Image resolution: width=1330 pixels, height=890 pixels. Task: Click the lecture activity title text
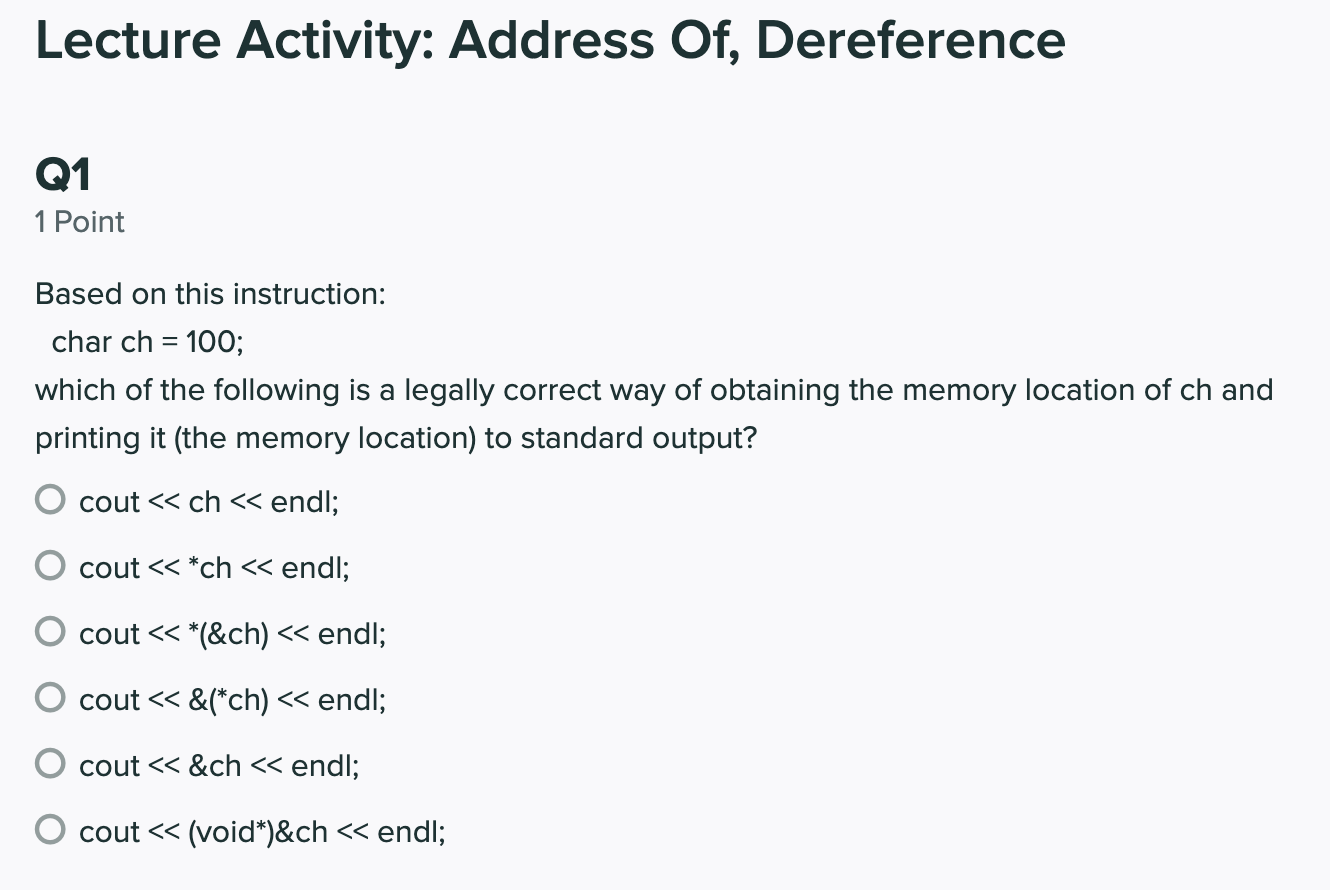tap(549, 40)
